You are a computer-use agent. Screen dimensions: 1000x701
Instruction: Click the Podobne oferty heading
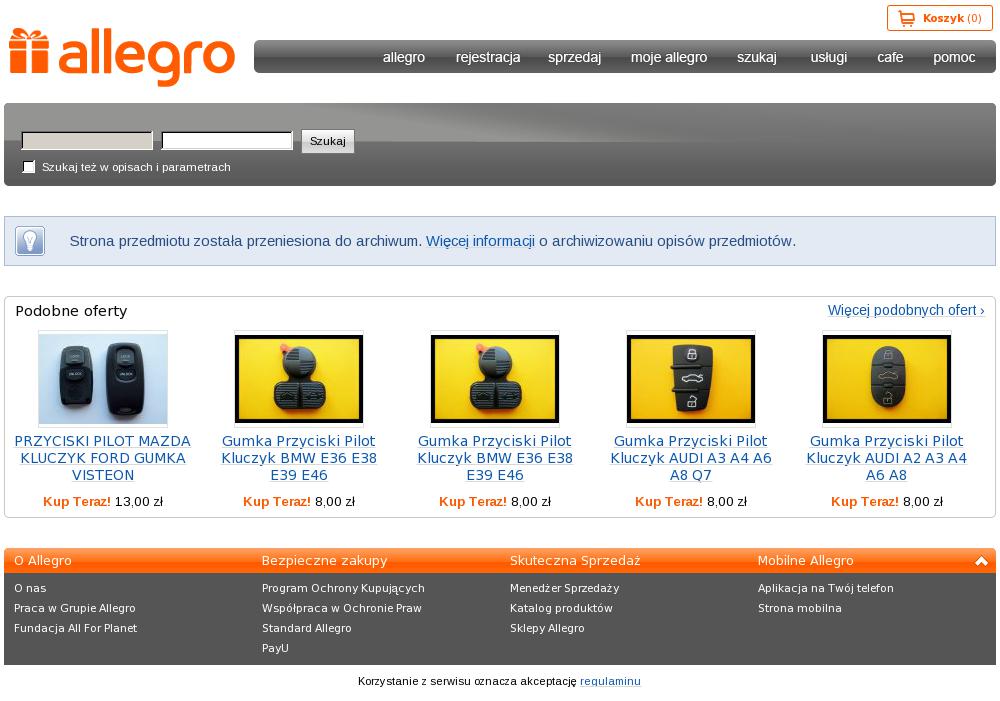(71, 311)
